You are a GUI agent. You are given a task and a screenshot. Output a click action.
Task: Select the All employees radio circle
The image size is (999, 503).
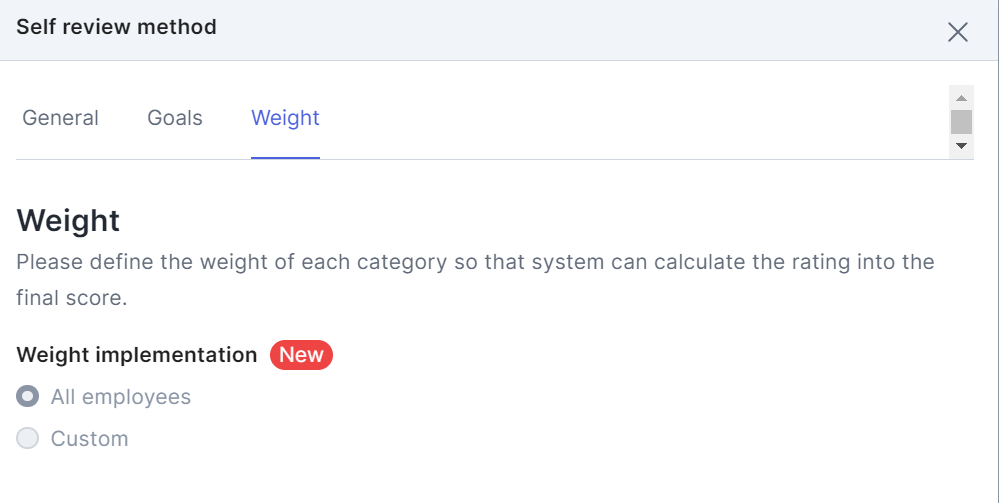(x=28, y=397)
